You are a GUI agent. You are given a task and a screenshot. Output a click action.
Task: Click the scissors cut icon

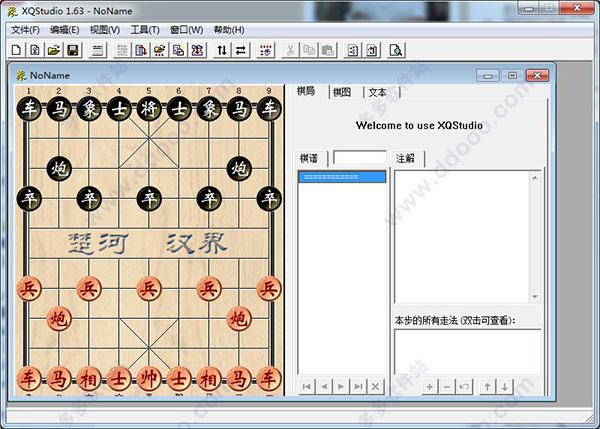(x=290, y=50)
